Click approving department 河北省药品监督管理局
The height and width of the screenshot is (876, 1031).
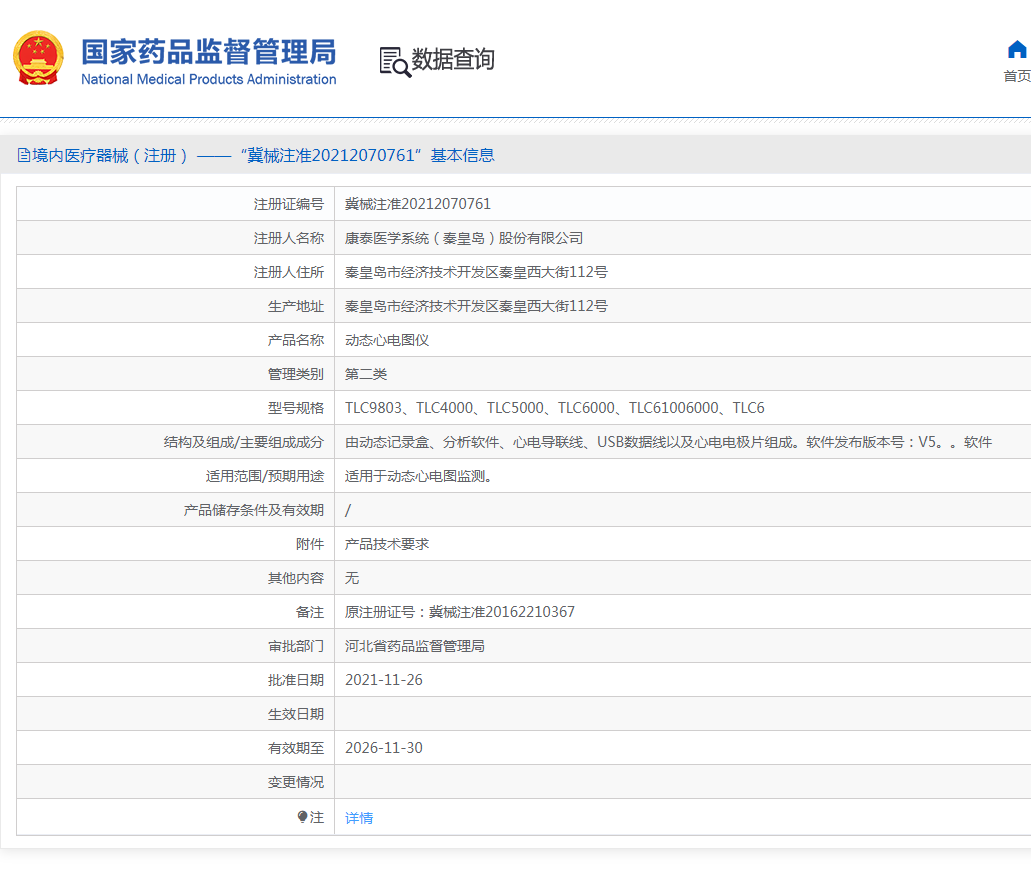(414, 646)
